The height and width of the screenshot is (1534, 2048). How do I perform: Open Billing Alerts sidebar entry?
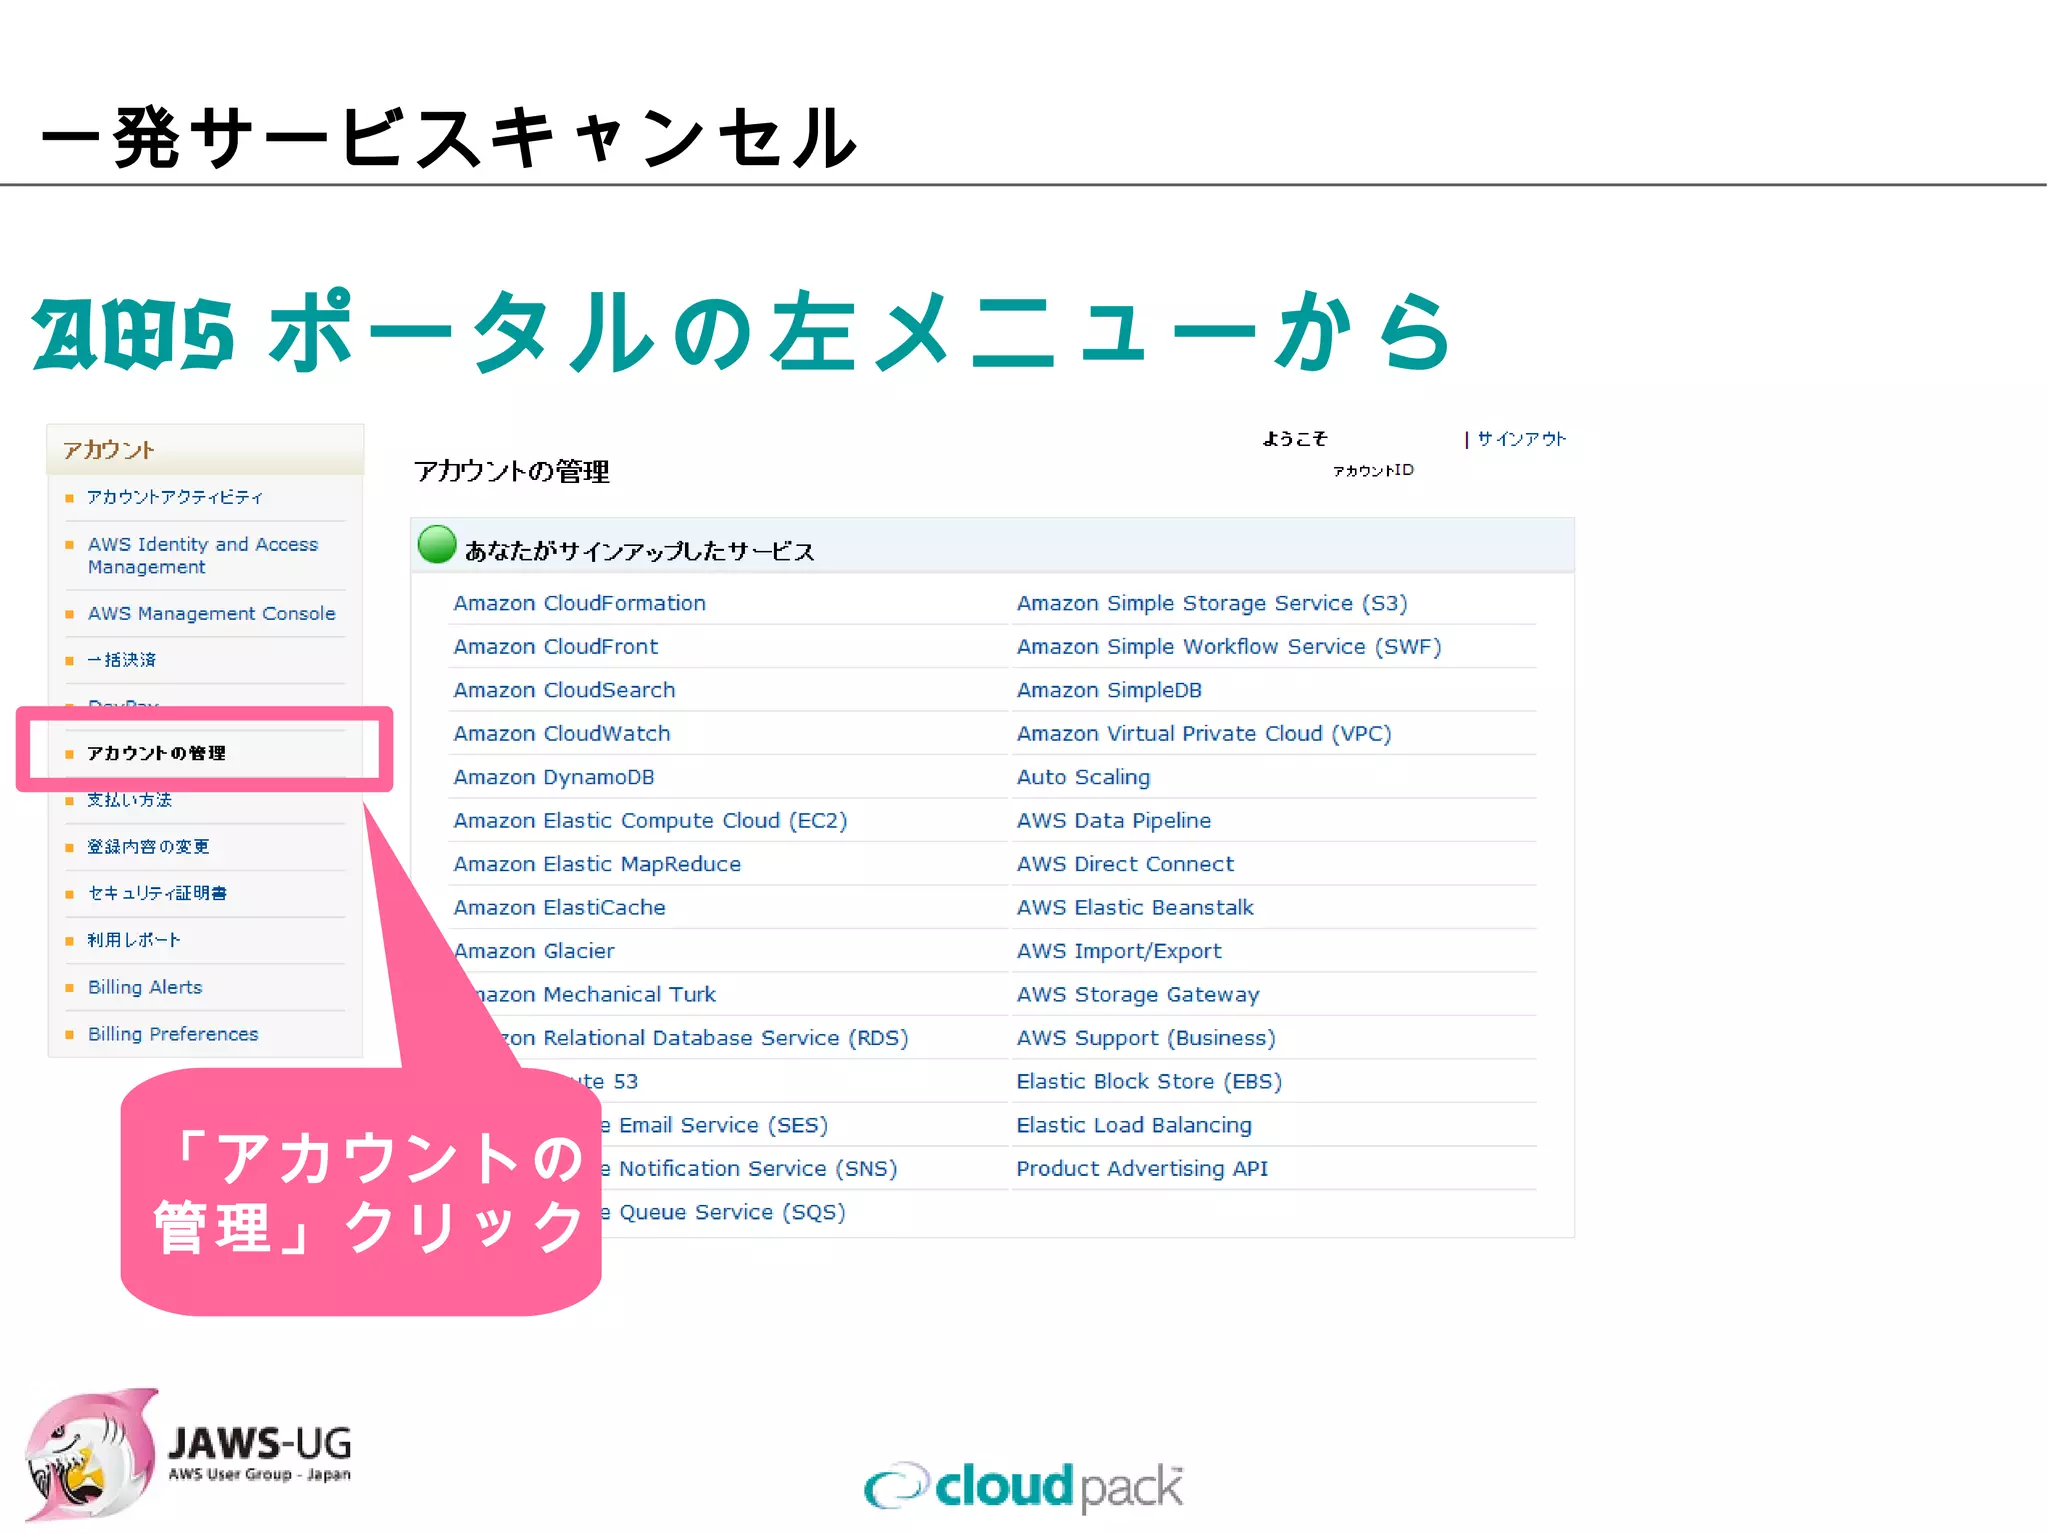coord(145,987)
